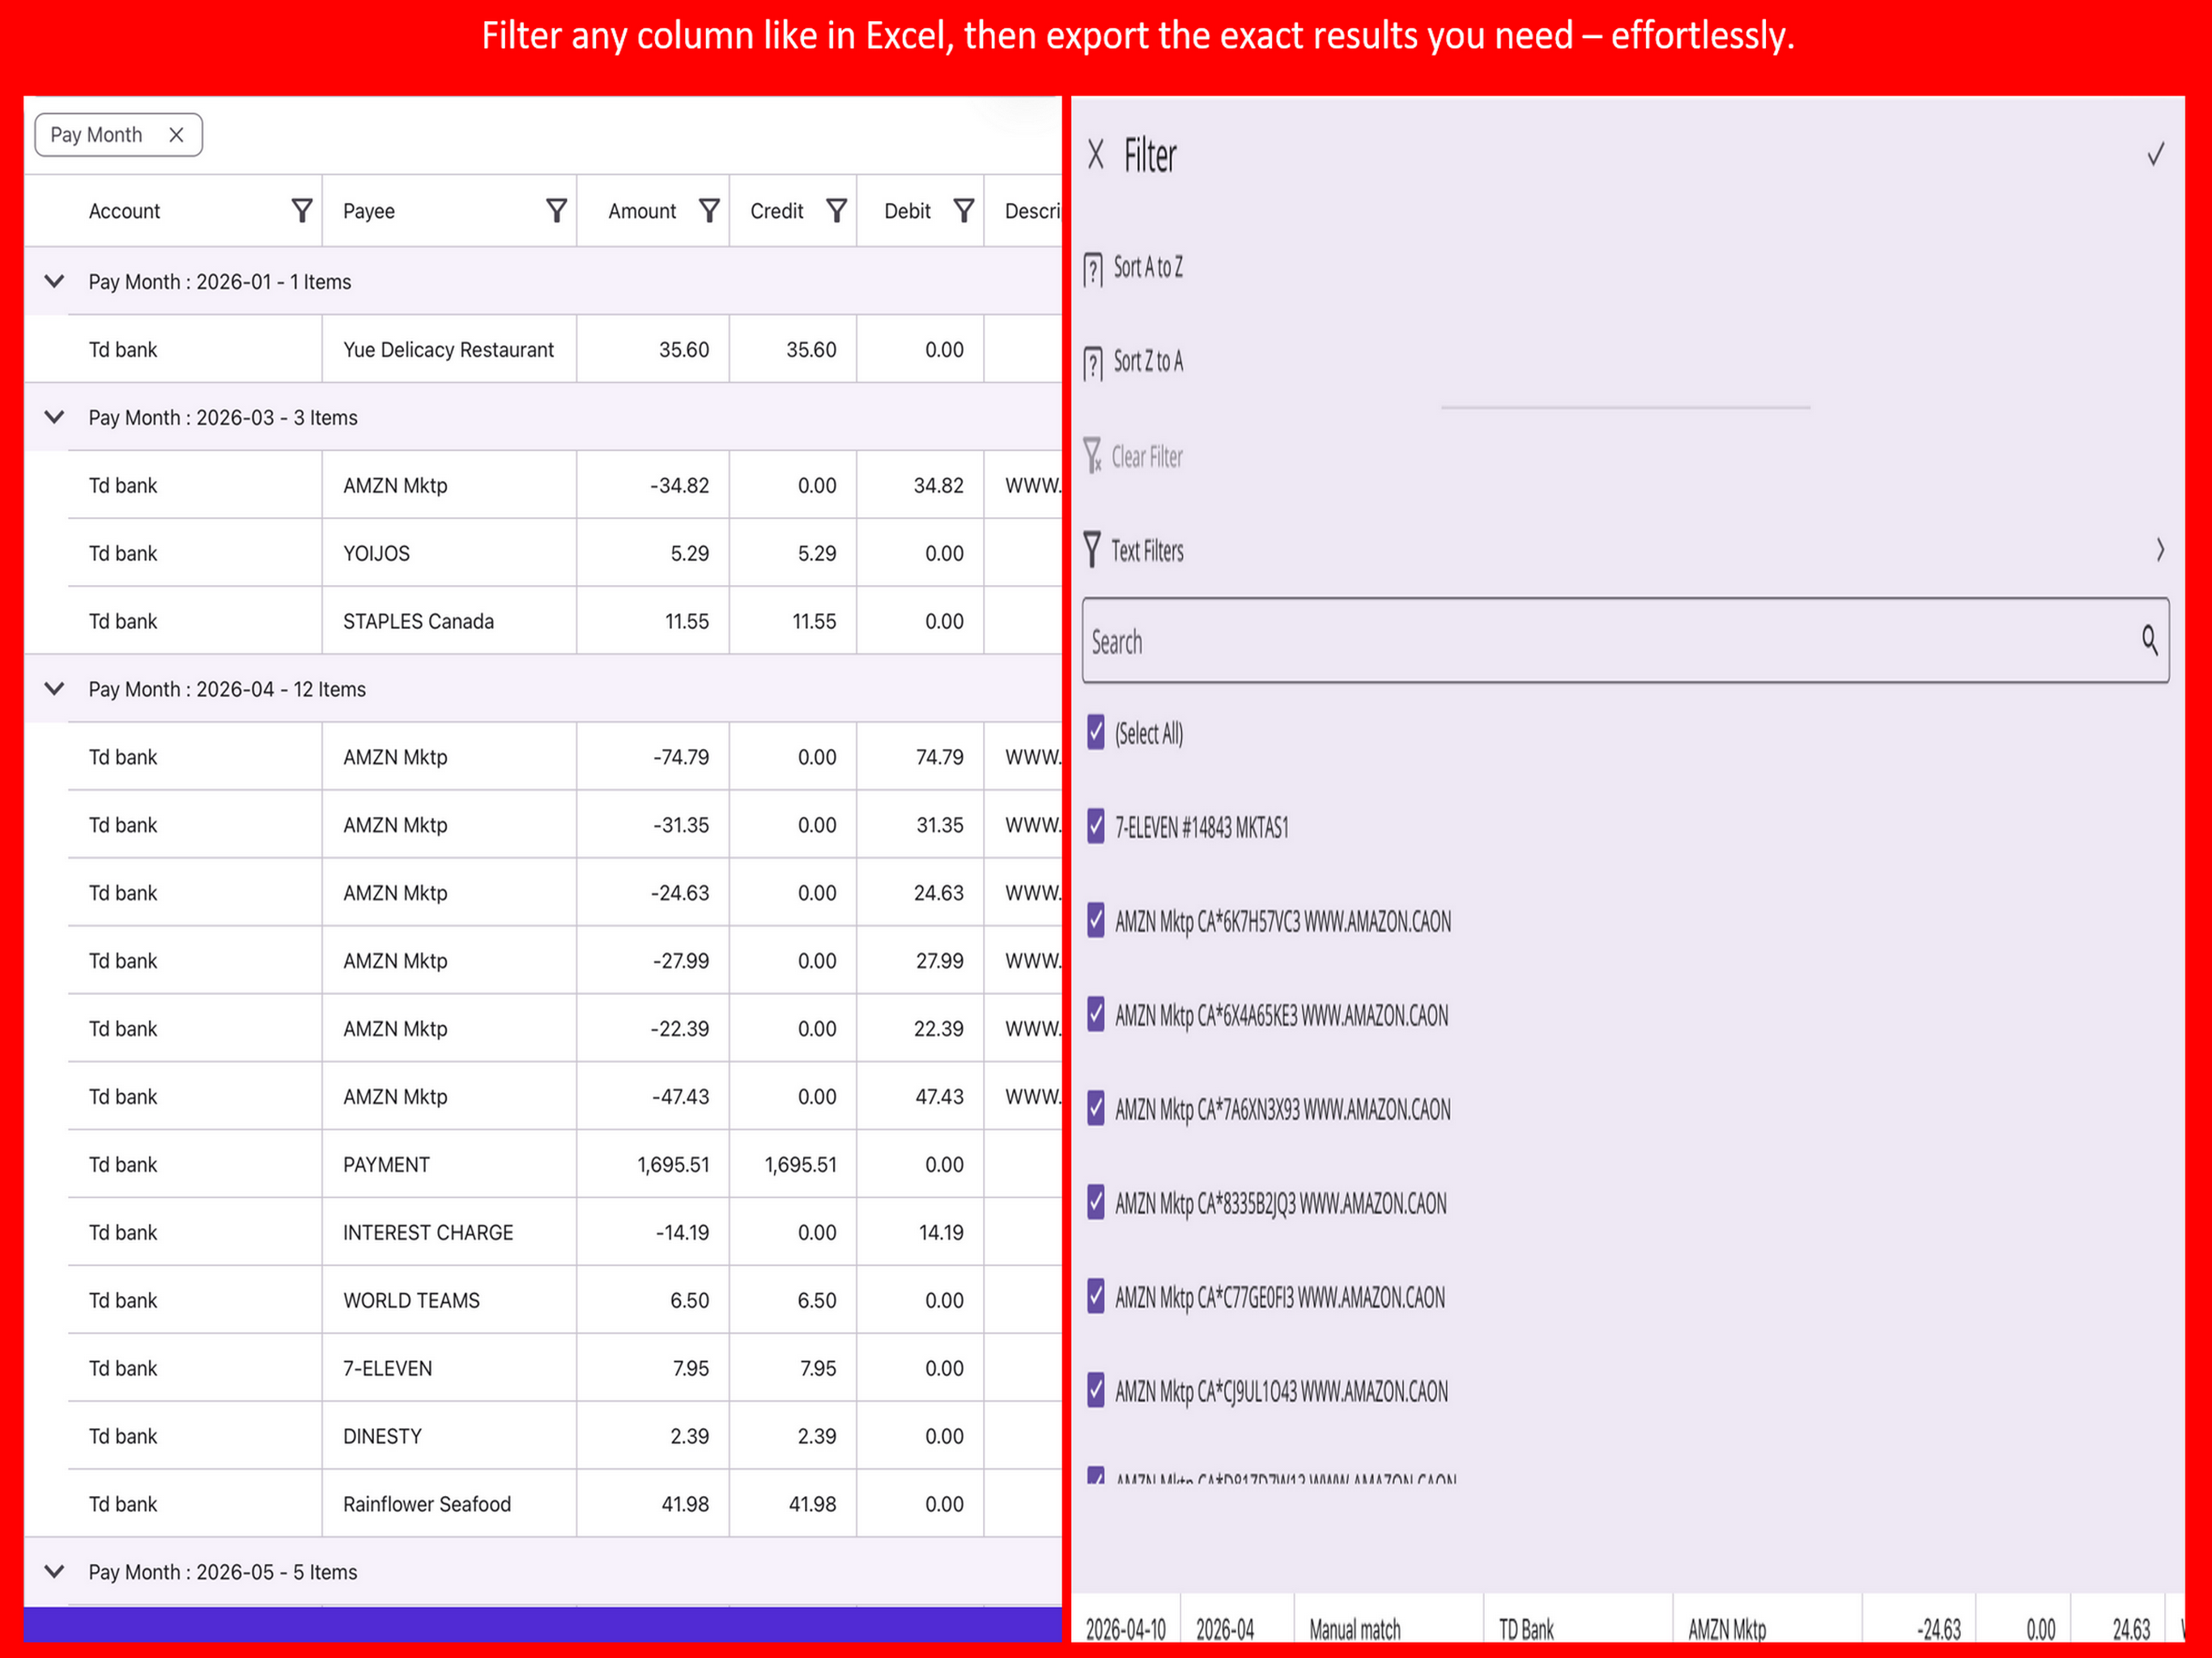Select the PAYMENT payee cell
The width and height of the screenshot is (2212, 1658).
tap(449, 1164)
